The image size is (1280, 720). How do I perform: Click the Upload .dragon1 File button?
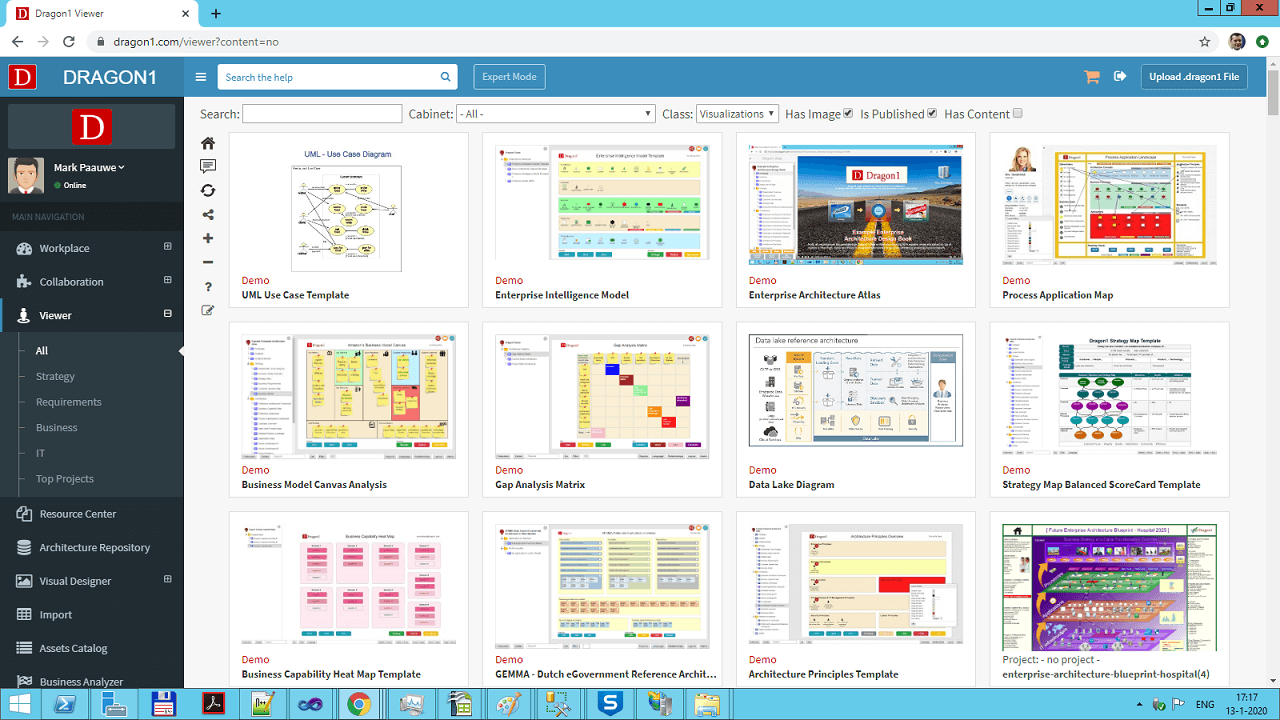point(1194,77)
